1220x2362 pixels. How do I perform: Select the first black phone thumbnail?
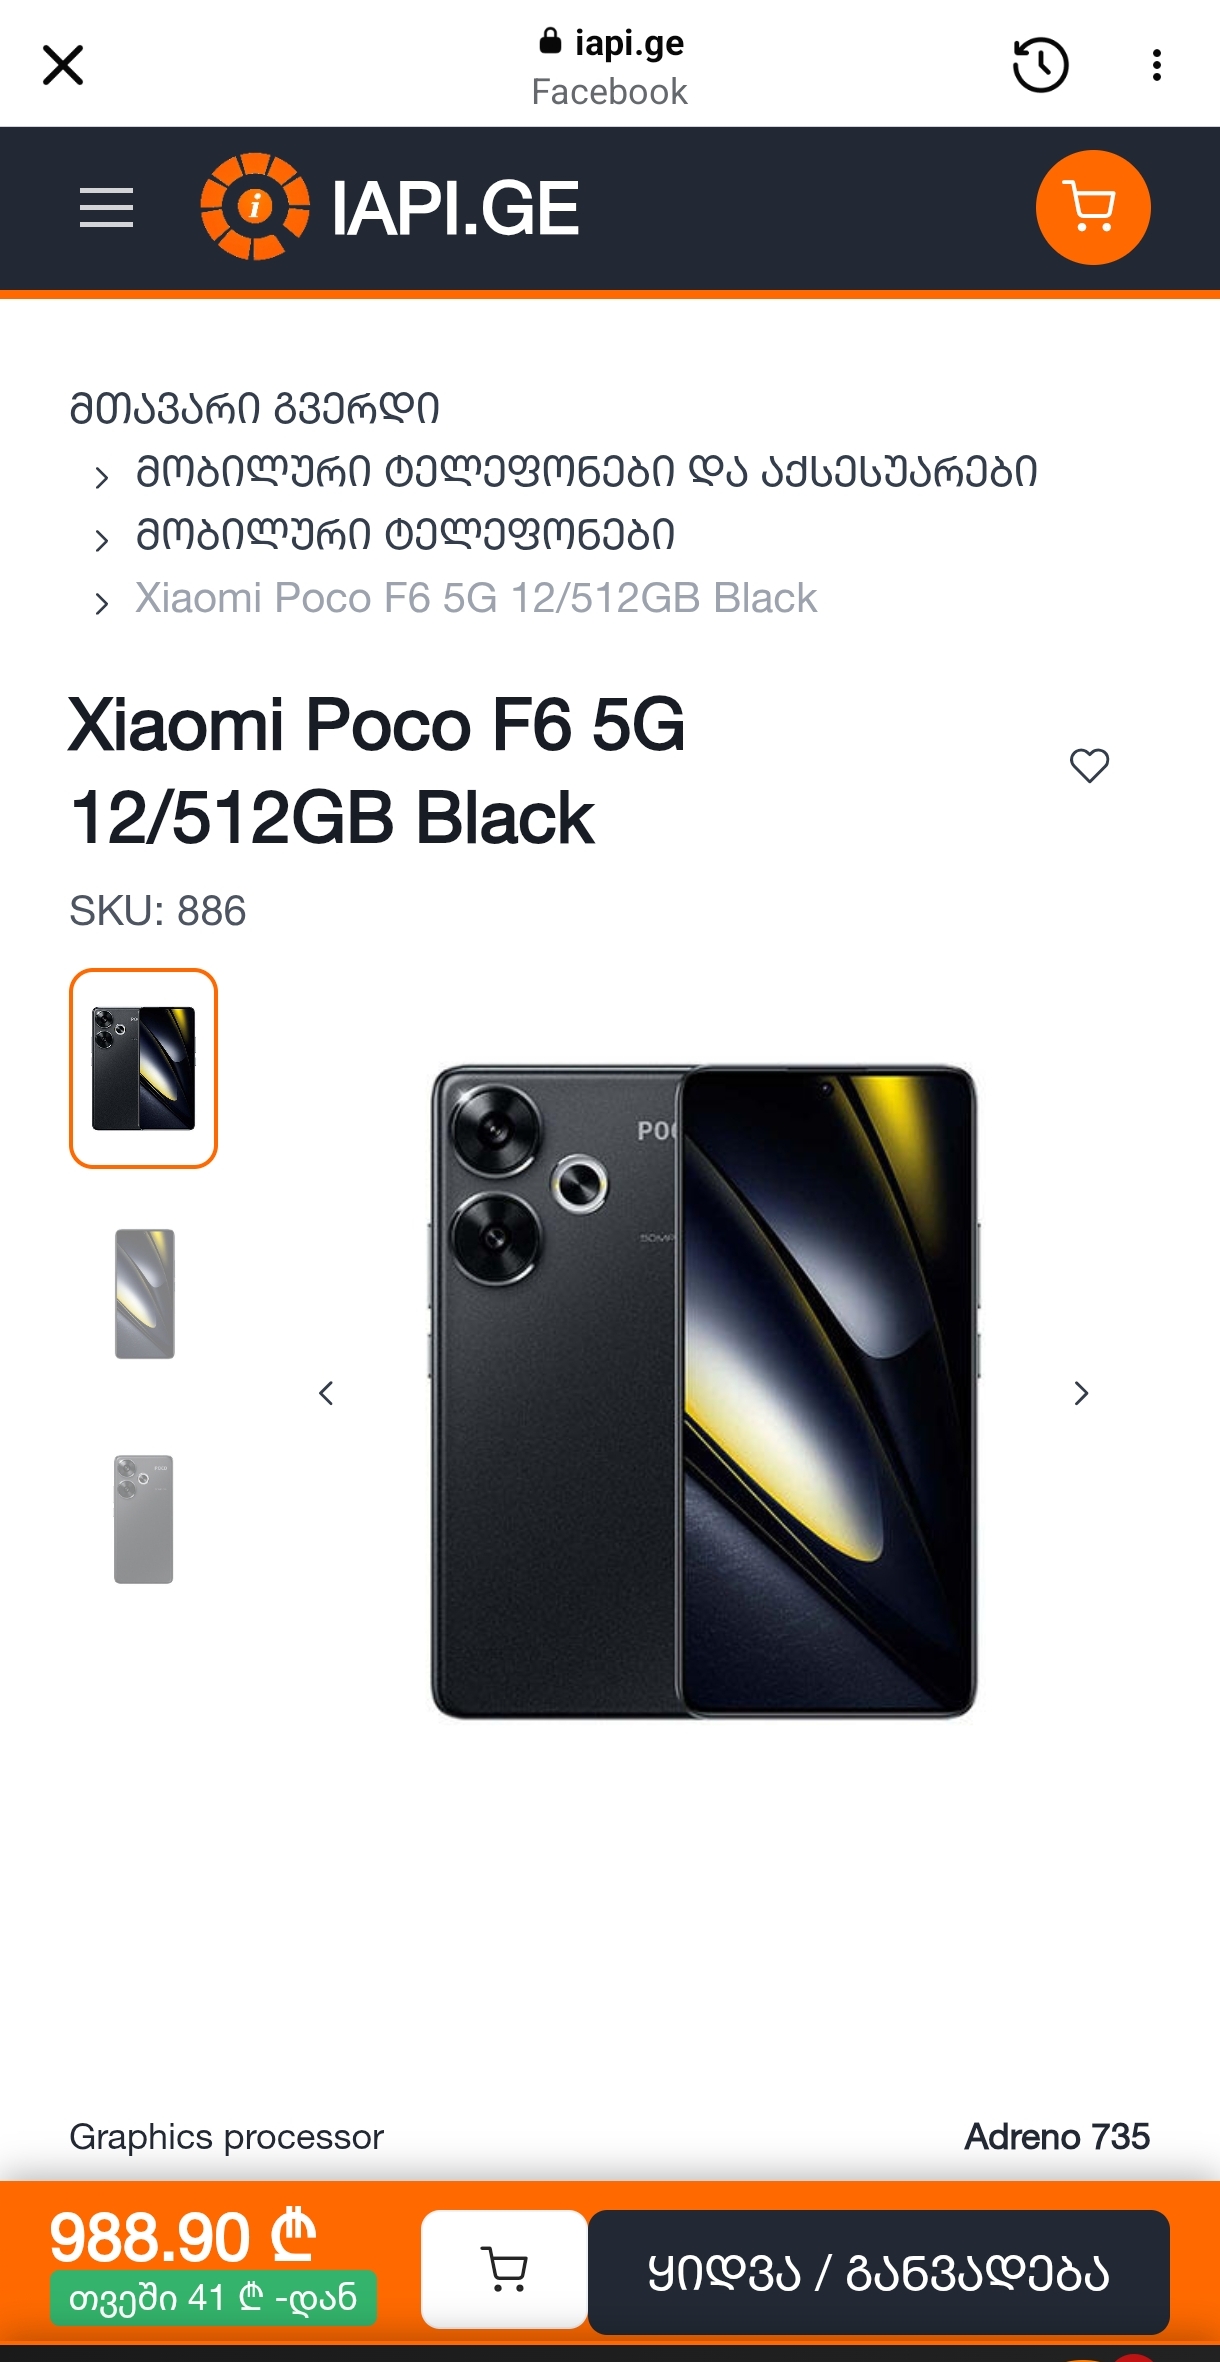pyautogui.click(x=143, y=1068)
